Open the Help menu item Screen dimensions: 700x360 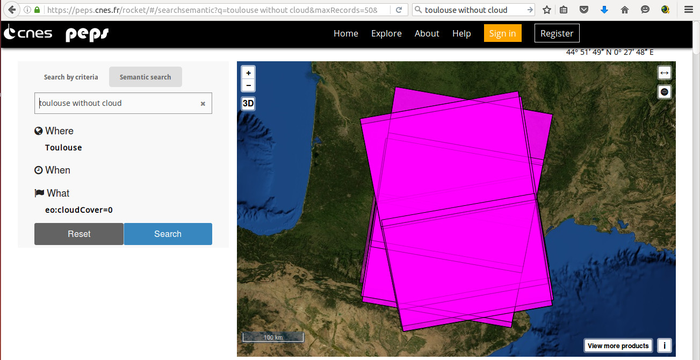[462, 33]
